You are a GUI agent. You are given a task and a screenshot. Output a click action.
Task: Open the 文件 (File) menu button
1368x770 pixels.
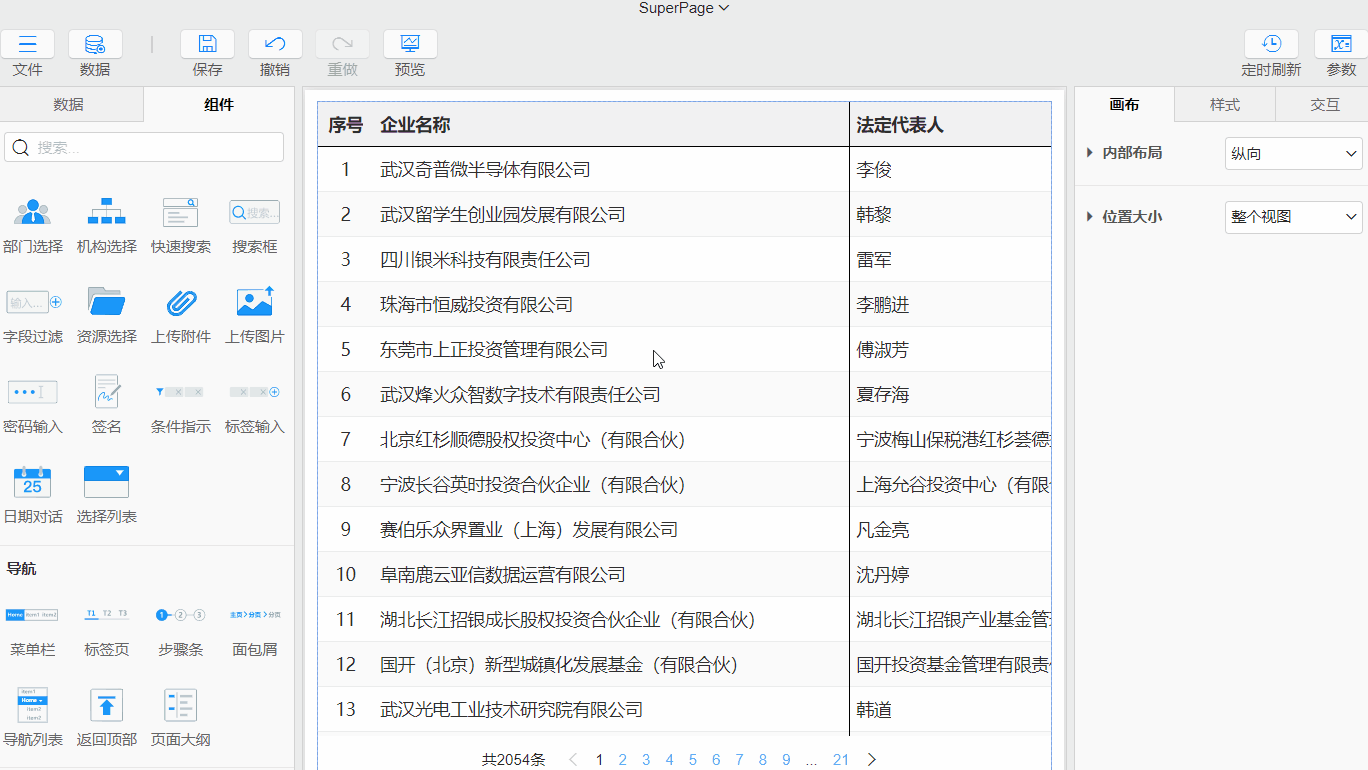pos(28,44)
